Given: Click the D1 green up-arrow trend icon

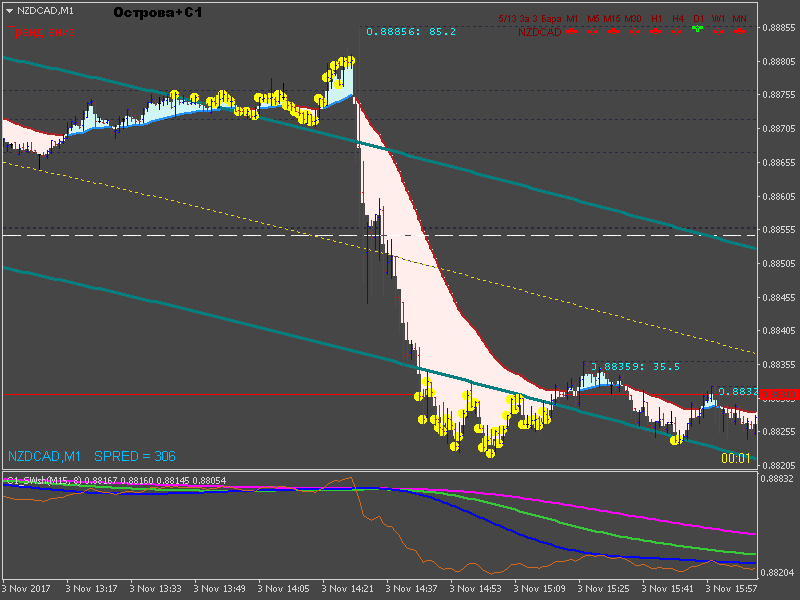Looking at the screenshot, I should (x=697, y=29).
